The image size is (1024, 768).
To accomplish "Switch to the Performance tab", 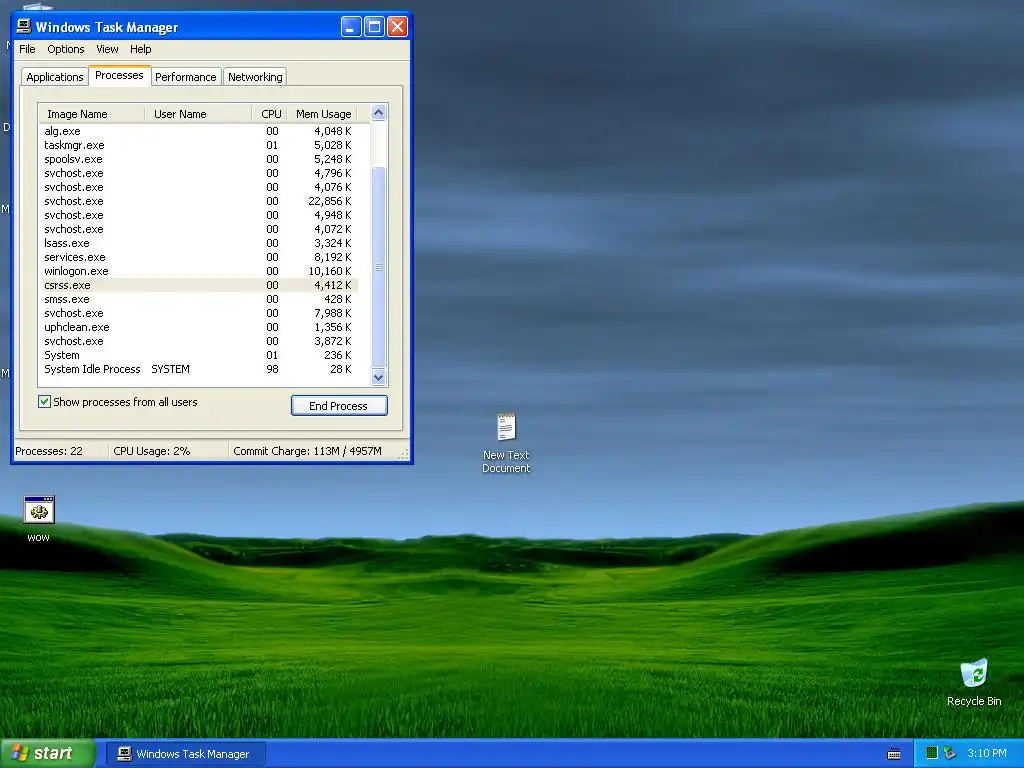I will point(185,77).
